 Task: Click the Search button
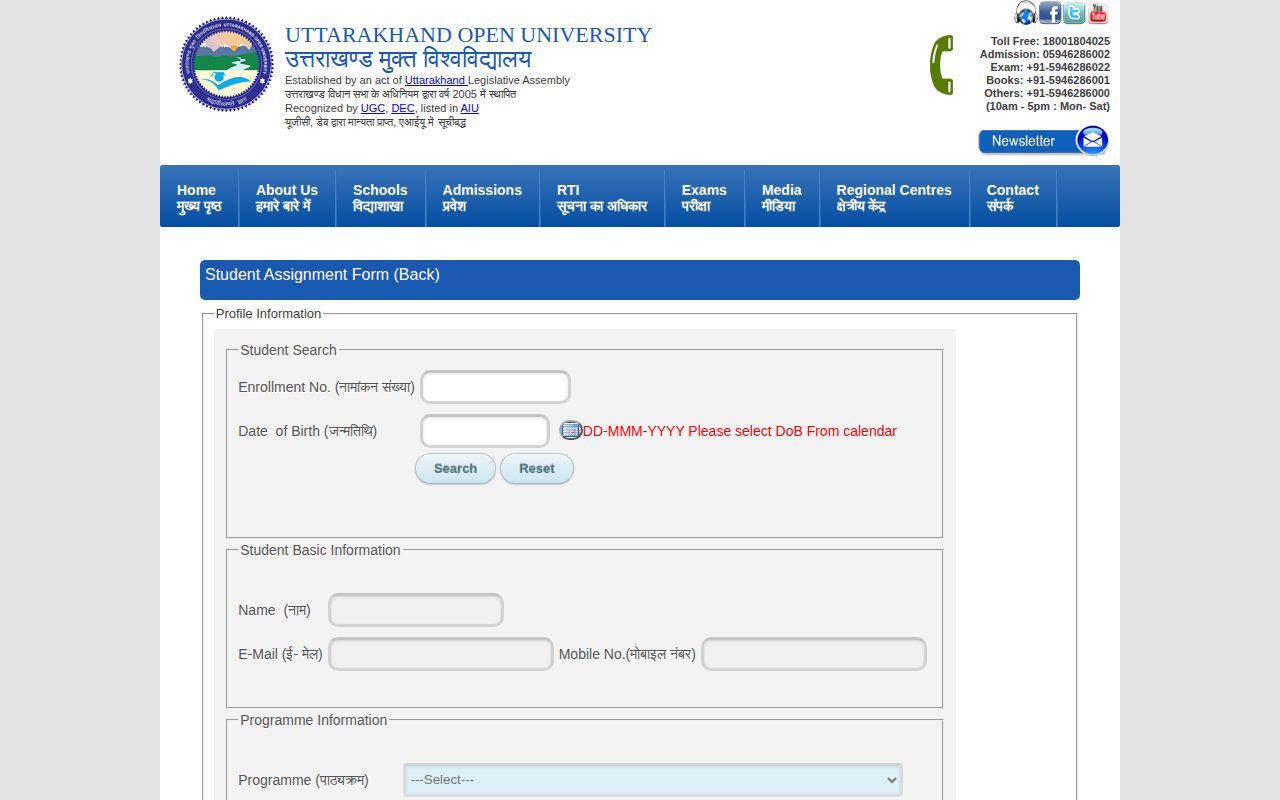(455, 468)
